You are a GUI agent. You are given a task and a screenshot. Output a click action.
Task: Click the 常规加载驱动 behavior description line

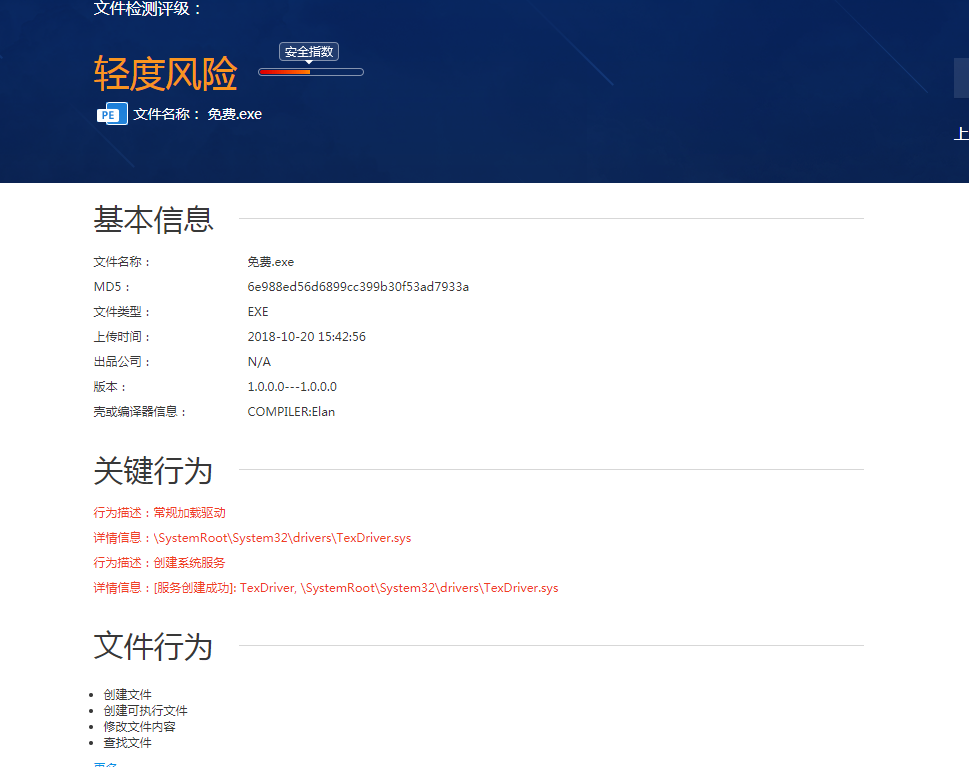click(160, 513)
